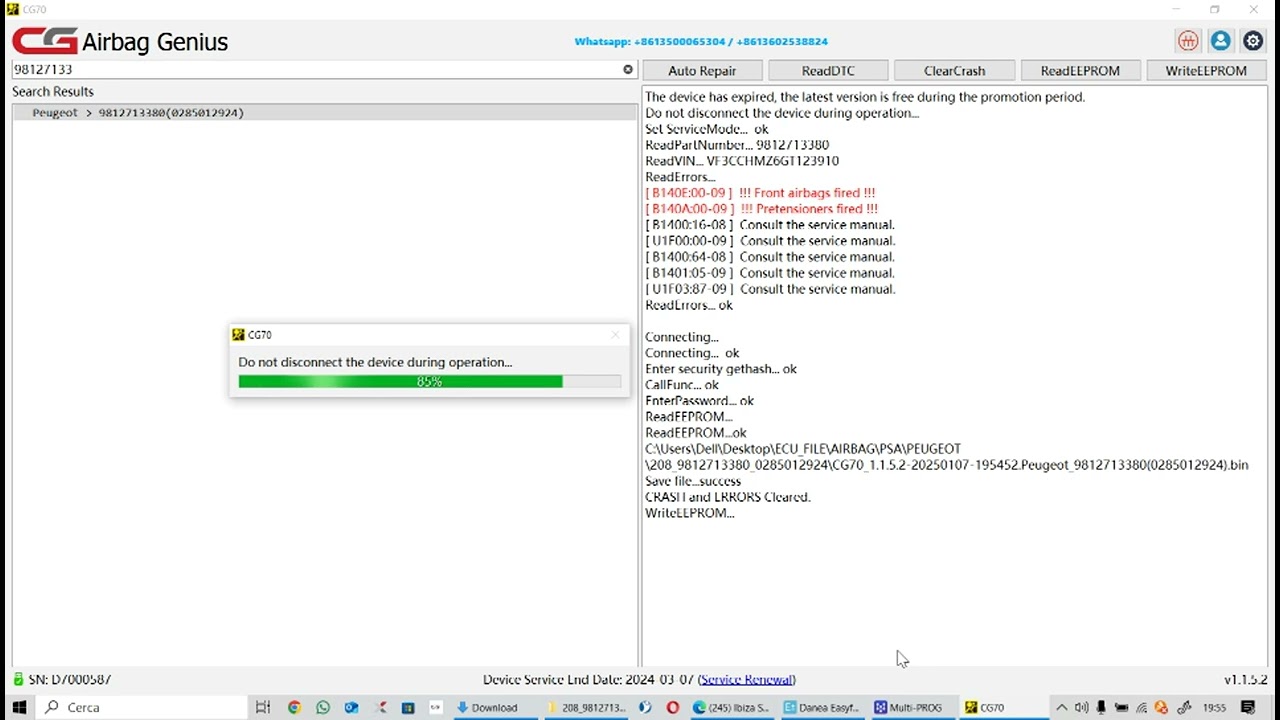Show hidden system tray icons
The width and height of the screenshot is (1280, 720).
pos(1062,707)
